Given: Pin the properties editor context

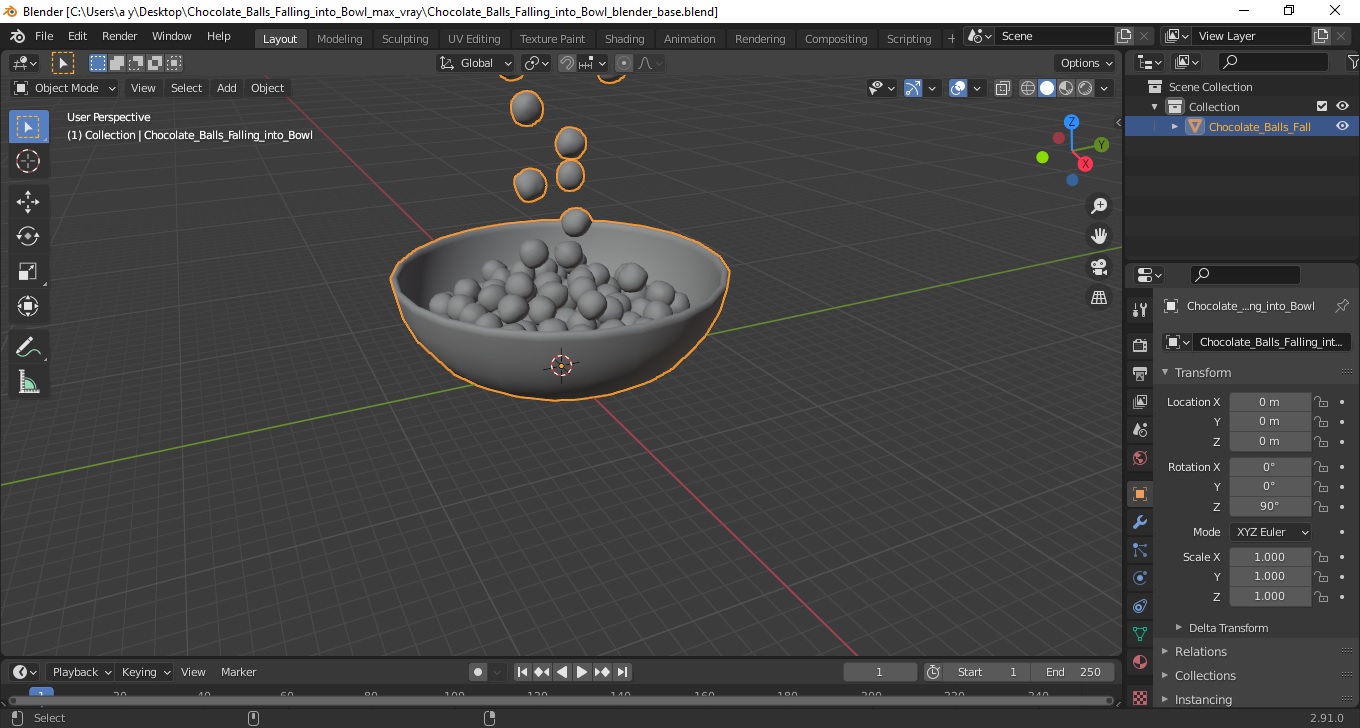Looking at the screenshot, I should 1342,306.
